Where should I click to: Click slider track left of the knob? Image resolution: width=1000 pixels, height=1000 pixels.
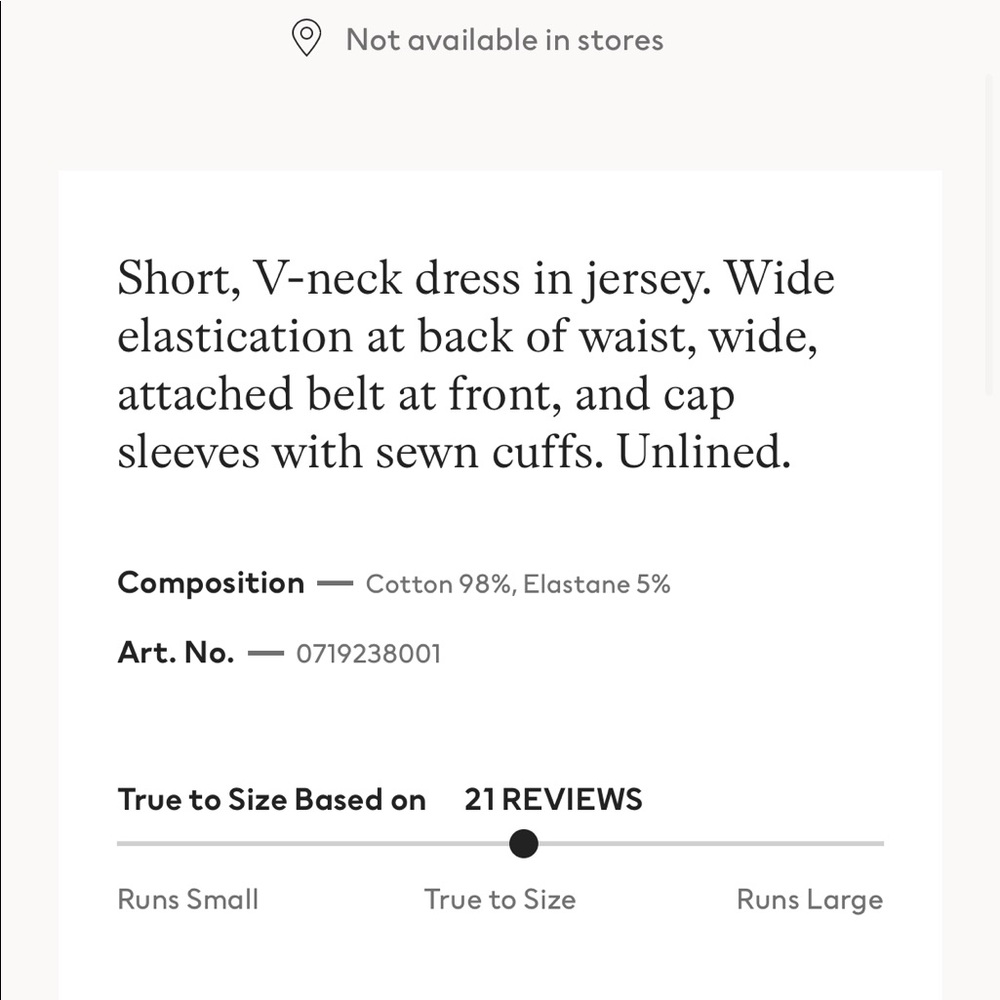click(x=312, y=844)
